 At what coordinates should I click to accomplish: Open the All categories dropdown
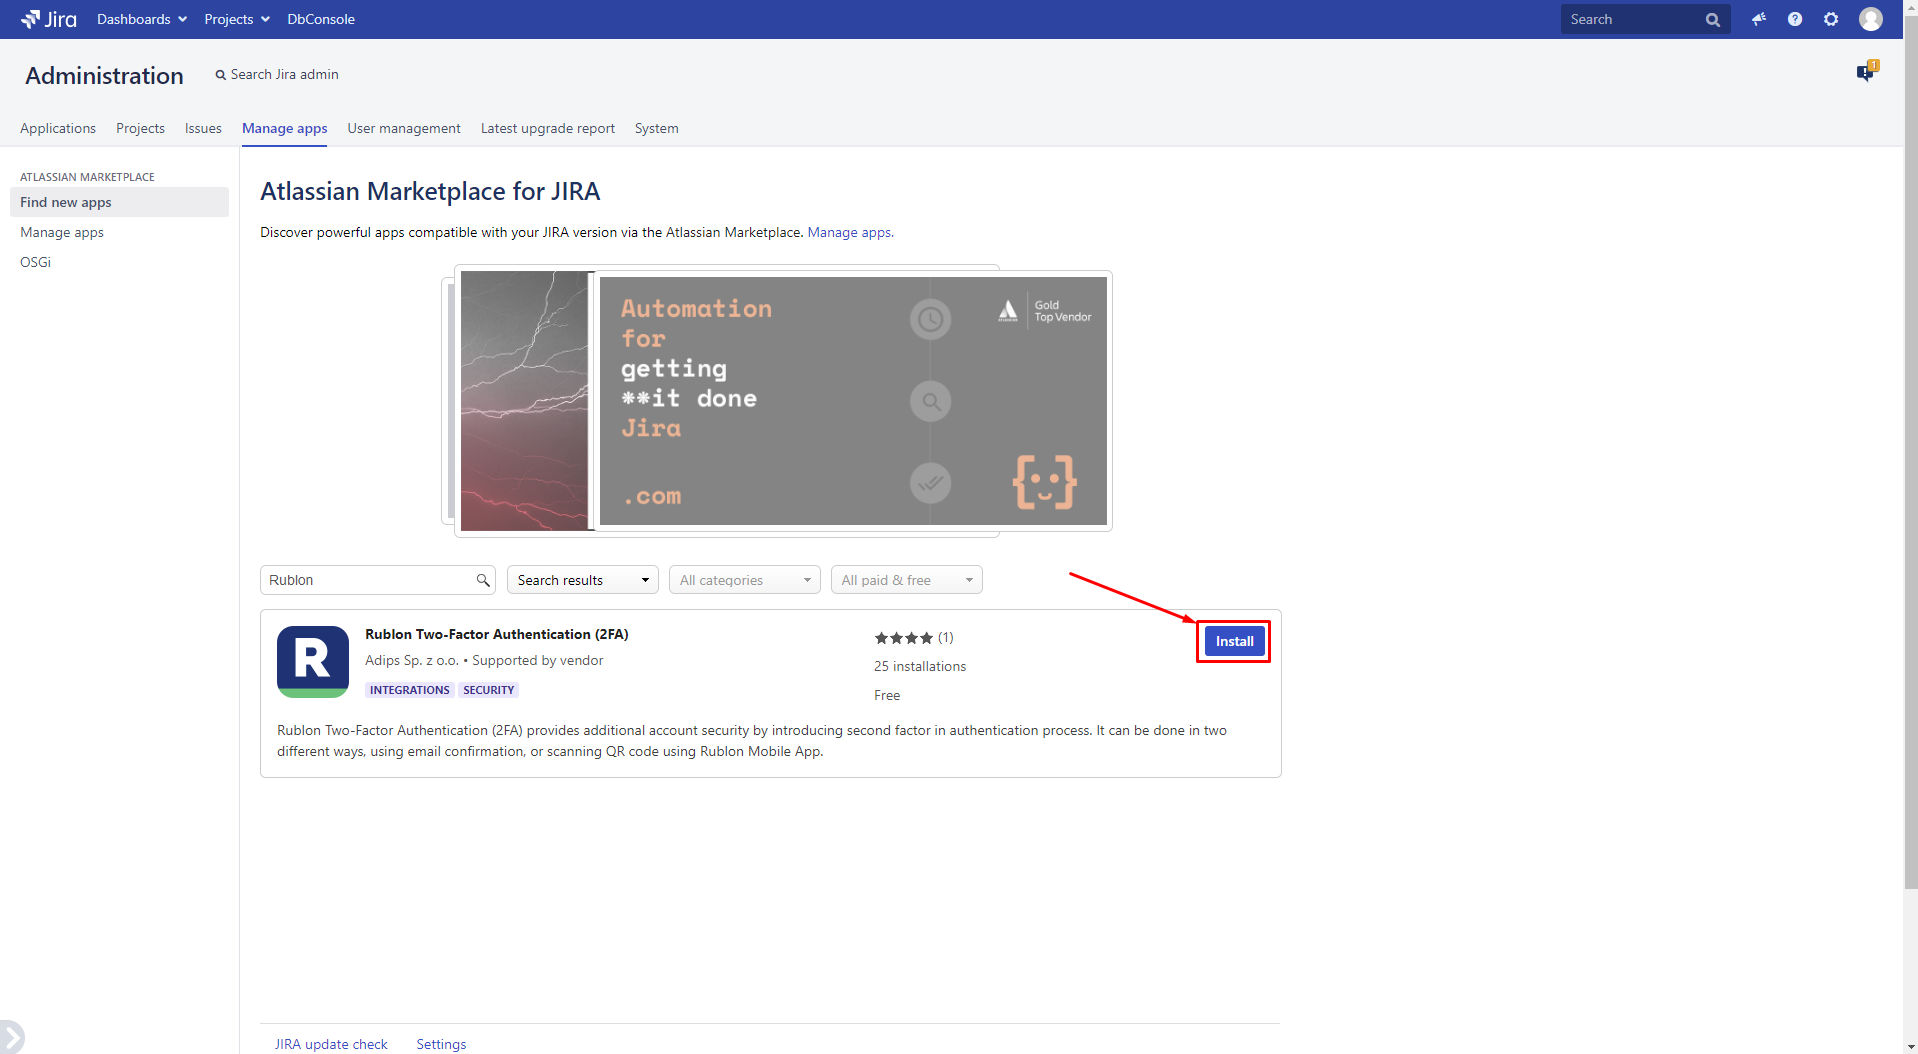tap(744, 580)
